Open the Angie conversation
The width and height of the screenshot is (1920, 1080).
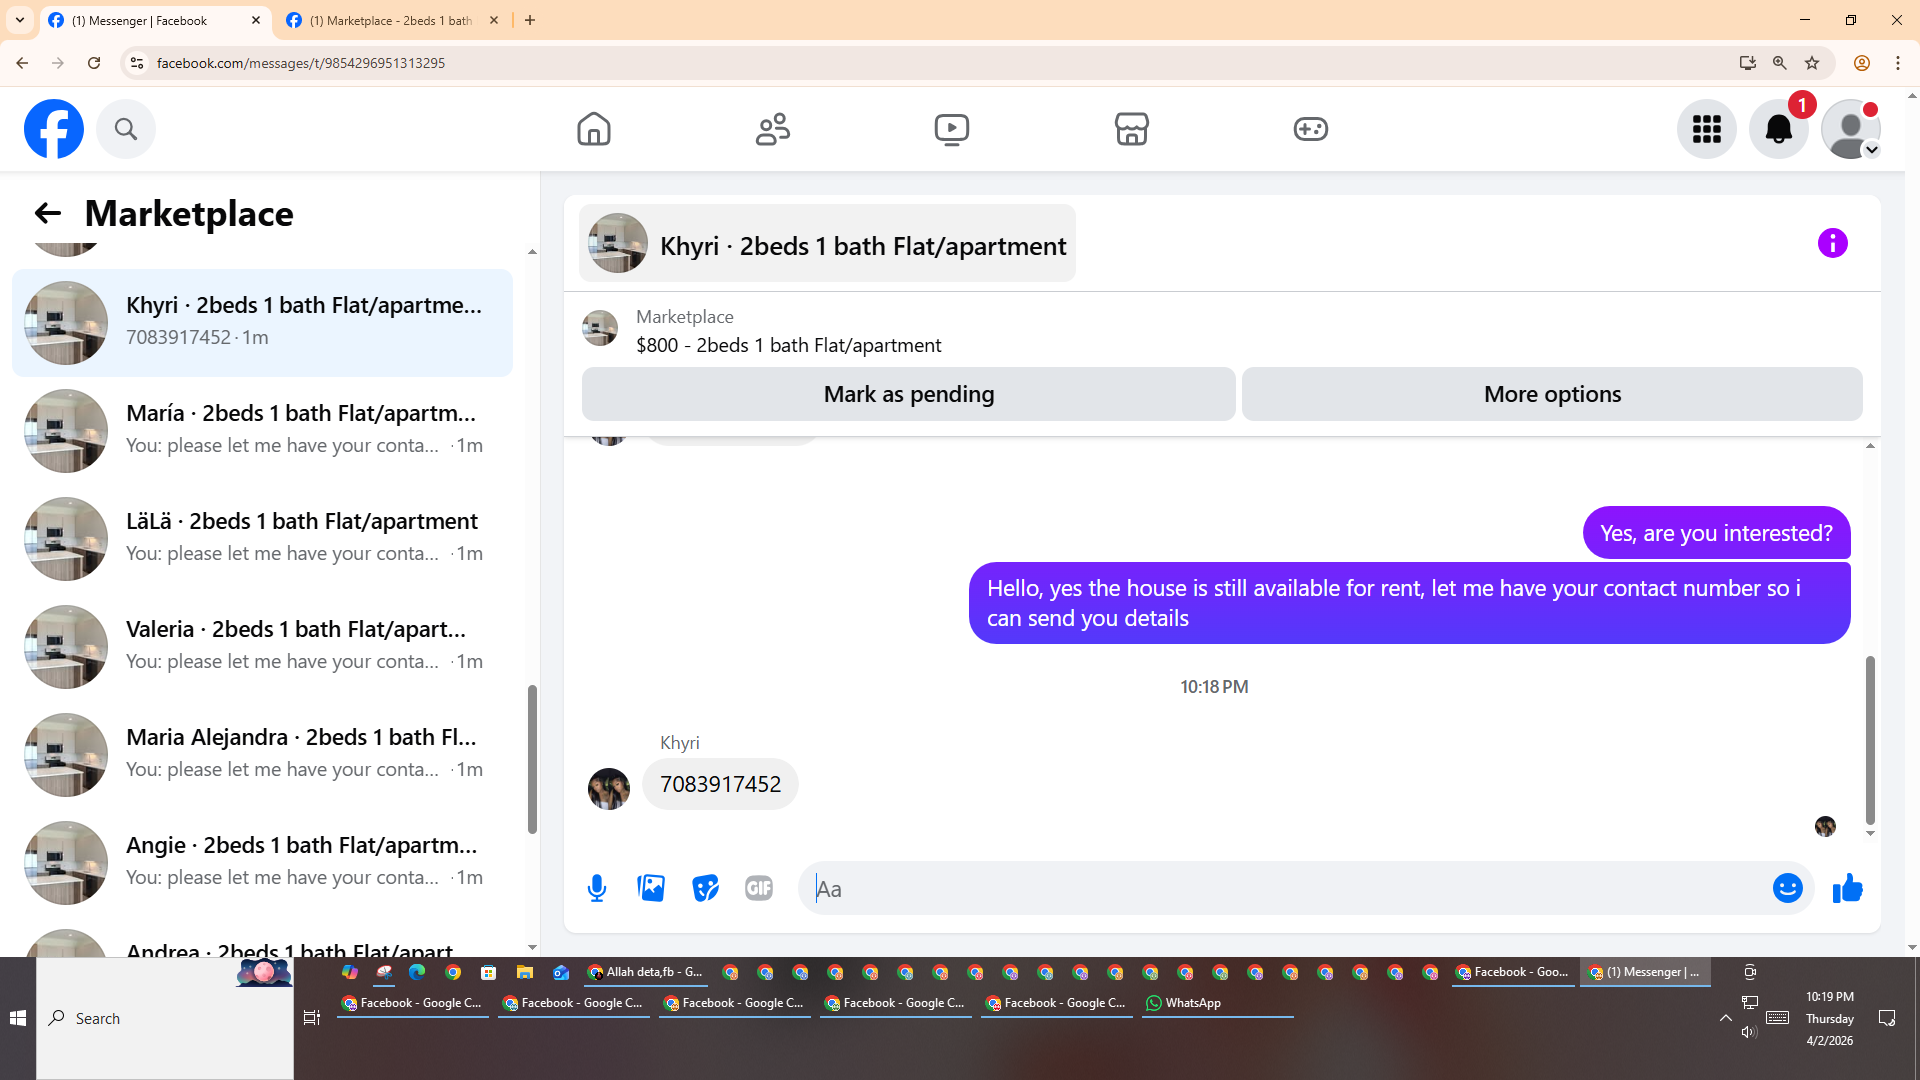pos(262,862)
